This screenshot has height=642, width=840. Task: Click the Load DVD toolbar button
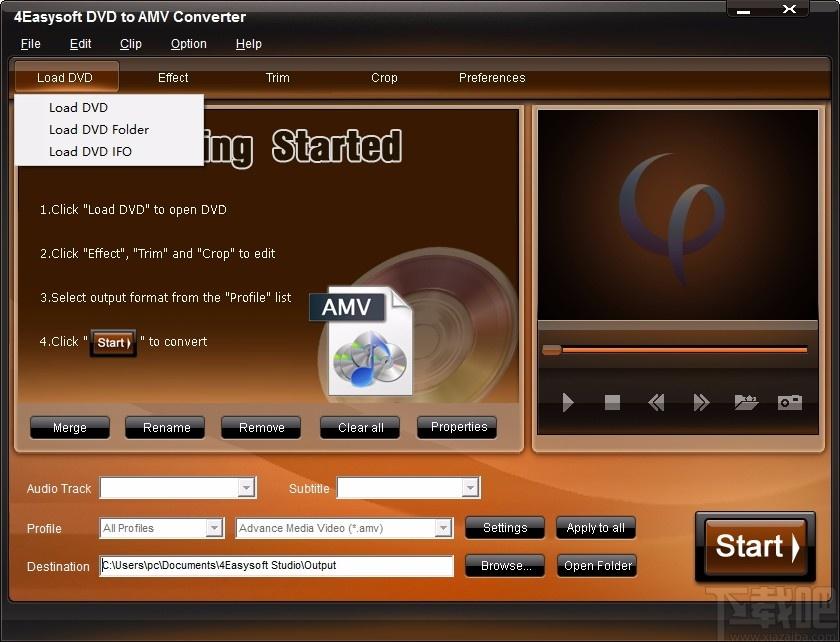[65, 78]
